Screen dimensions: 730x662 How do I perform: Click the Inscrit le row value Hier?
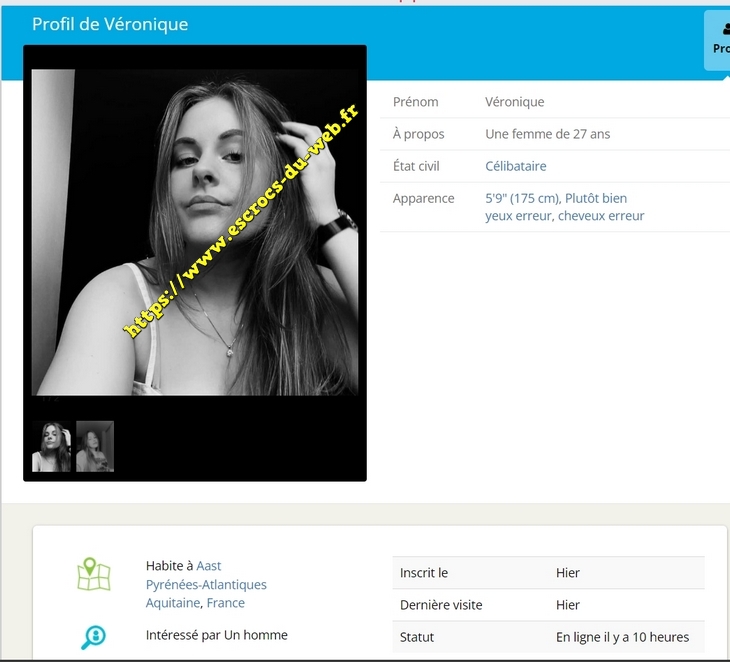pos(568,573)
